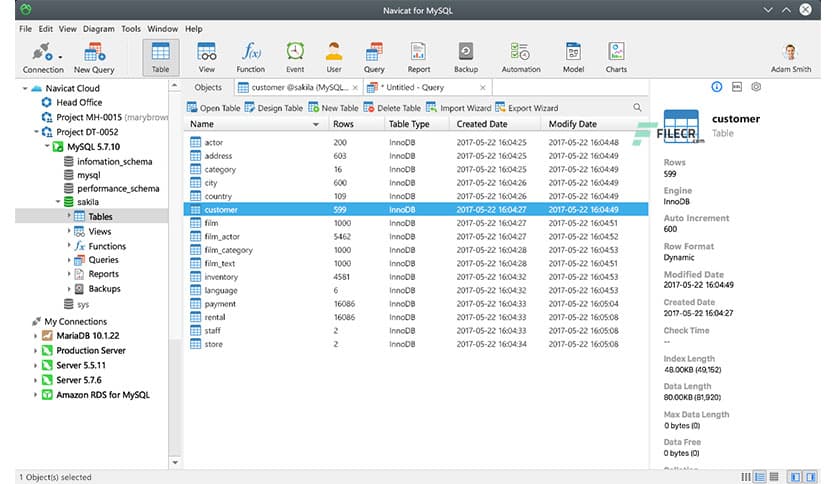Screen dimensions: 836x484
Task: Toggle the left pane layout button
Action: tap(795, 477)
